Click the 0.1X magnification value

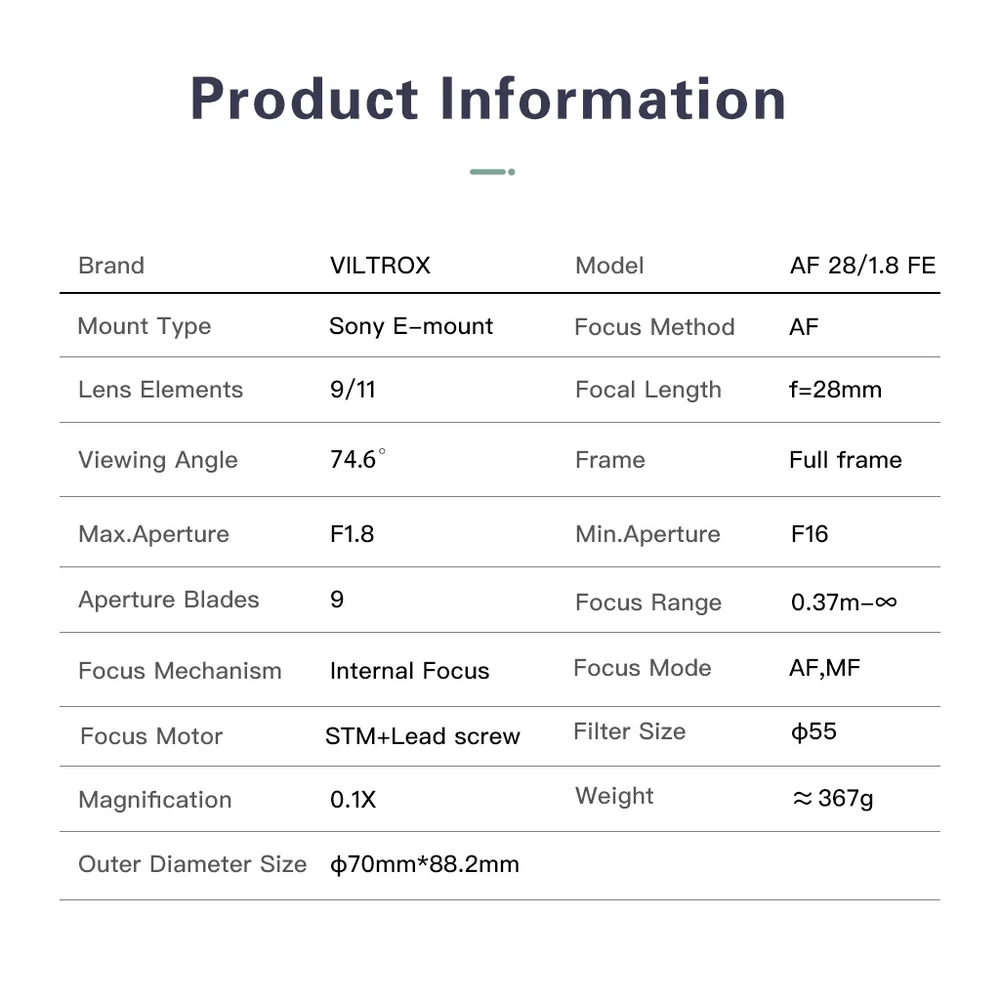point(353,800)
